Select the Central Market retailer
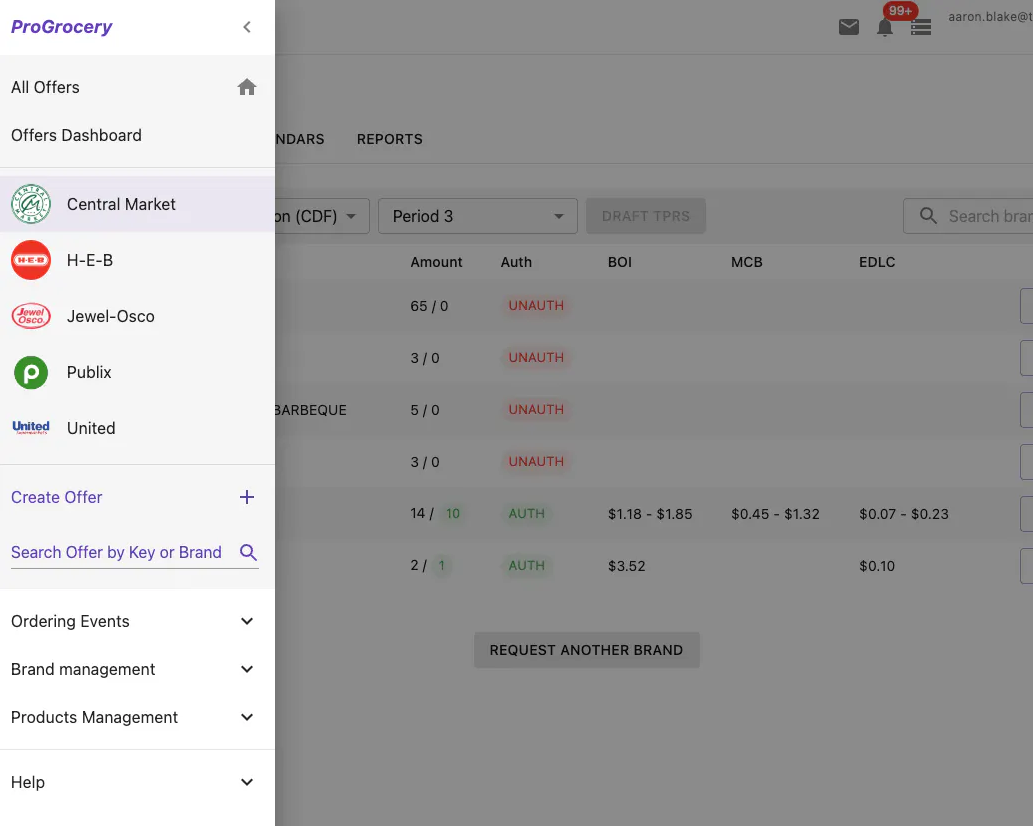Screen dimensions: 1033x826 point(137,204)
